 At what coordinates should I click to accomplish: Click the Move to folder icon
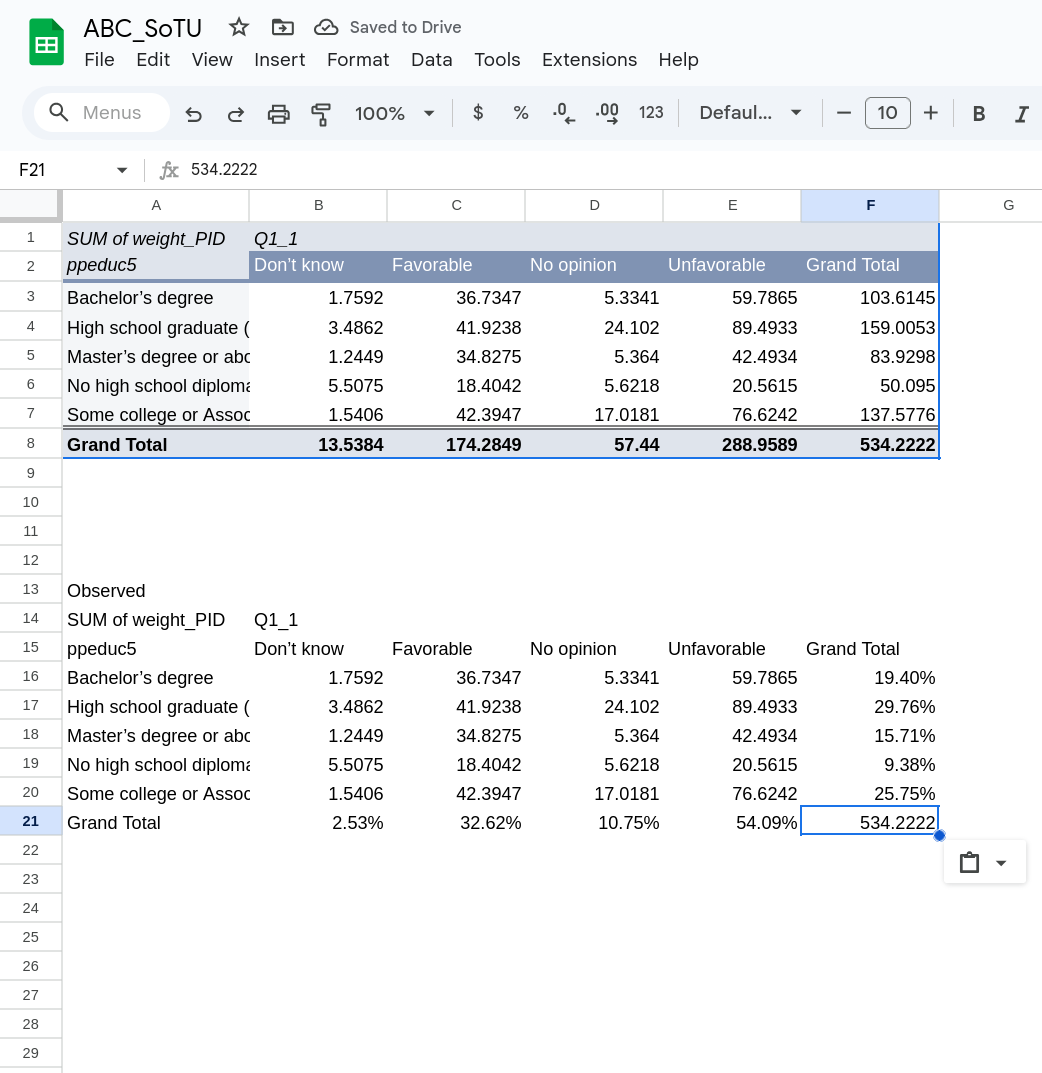[x=283, y=27]
